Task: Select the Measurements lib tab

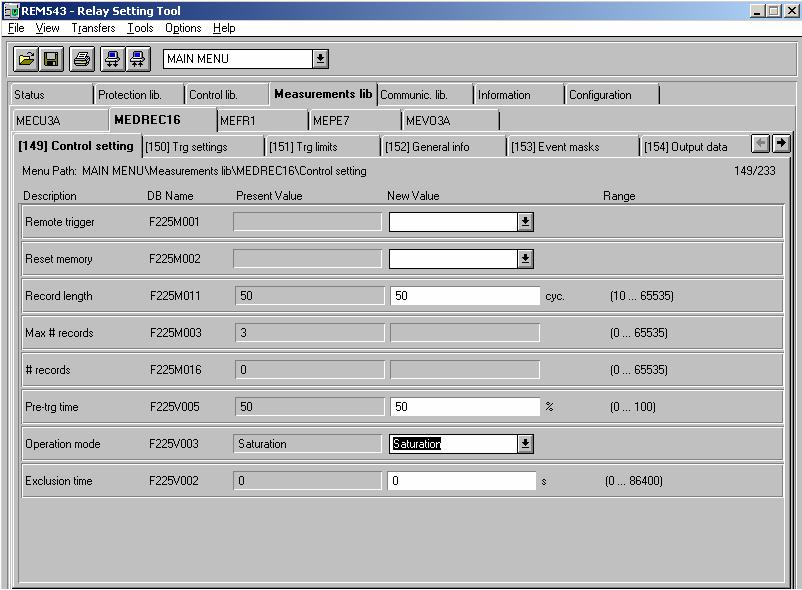Action: (x=323, y=94)
